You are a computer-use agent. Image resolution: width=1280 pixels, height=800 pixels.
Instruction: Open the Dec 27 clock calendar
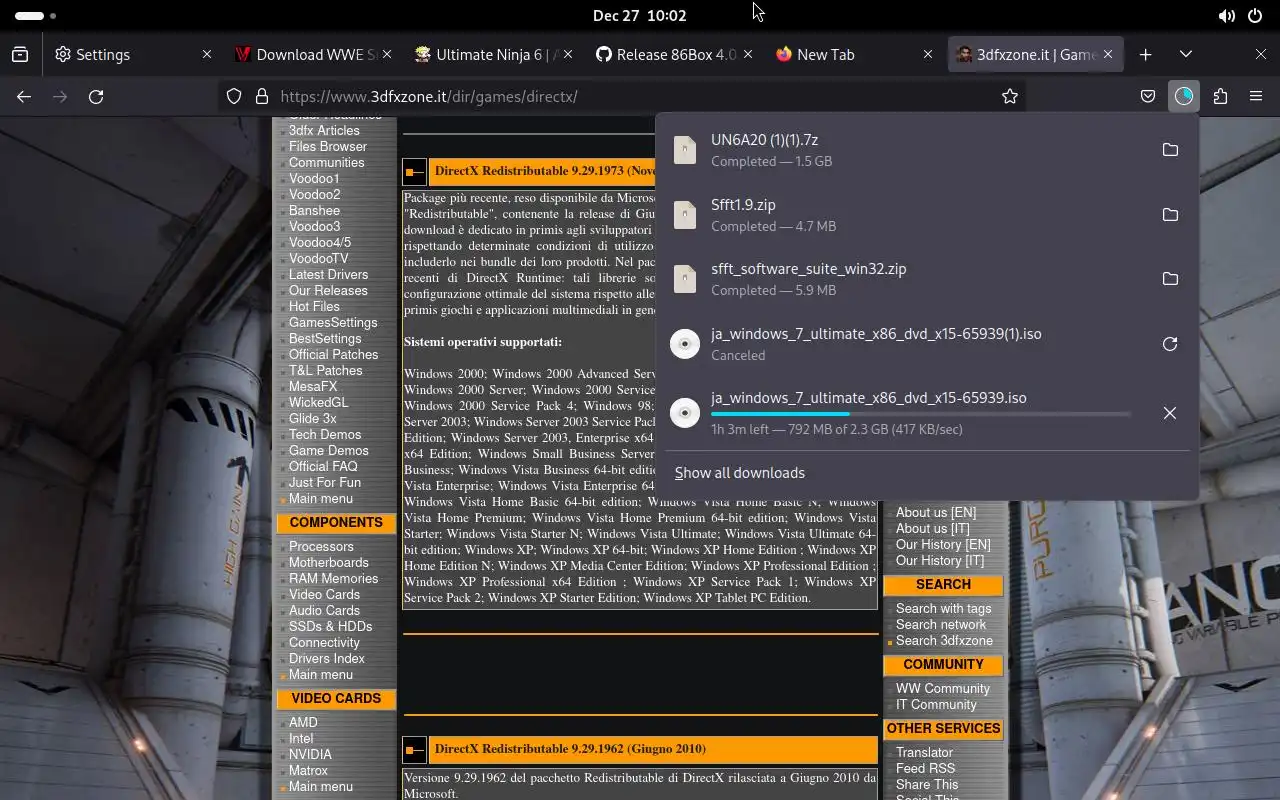pos(639,16)
